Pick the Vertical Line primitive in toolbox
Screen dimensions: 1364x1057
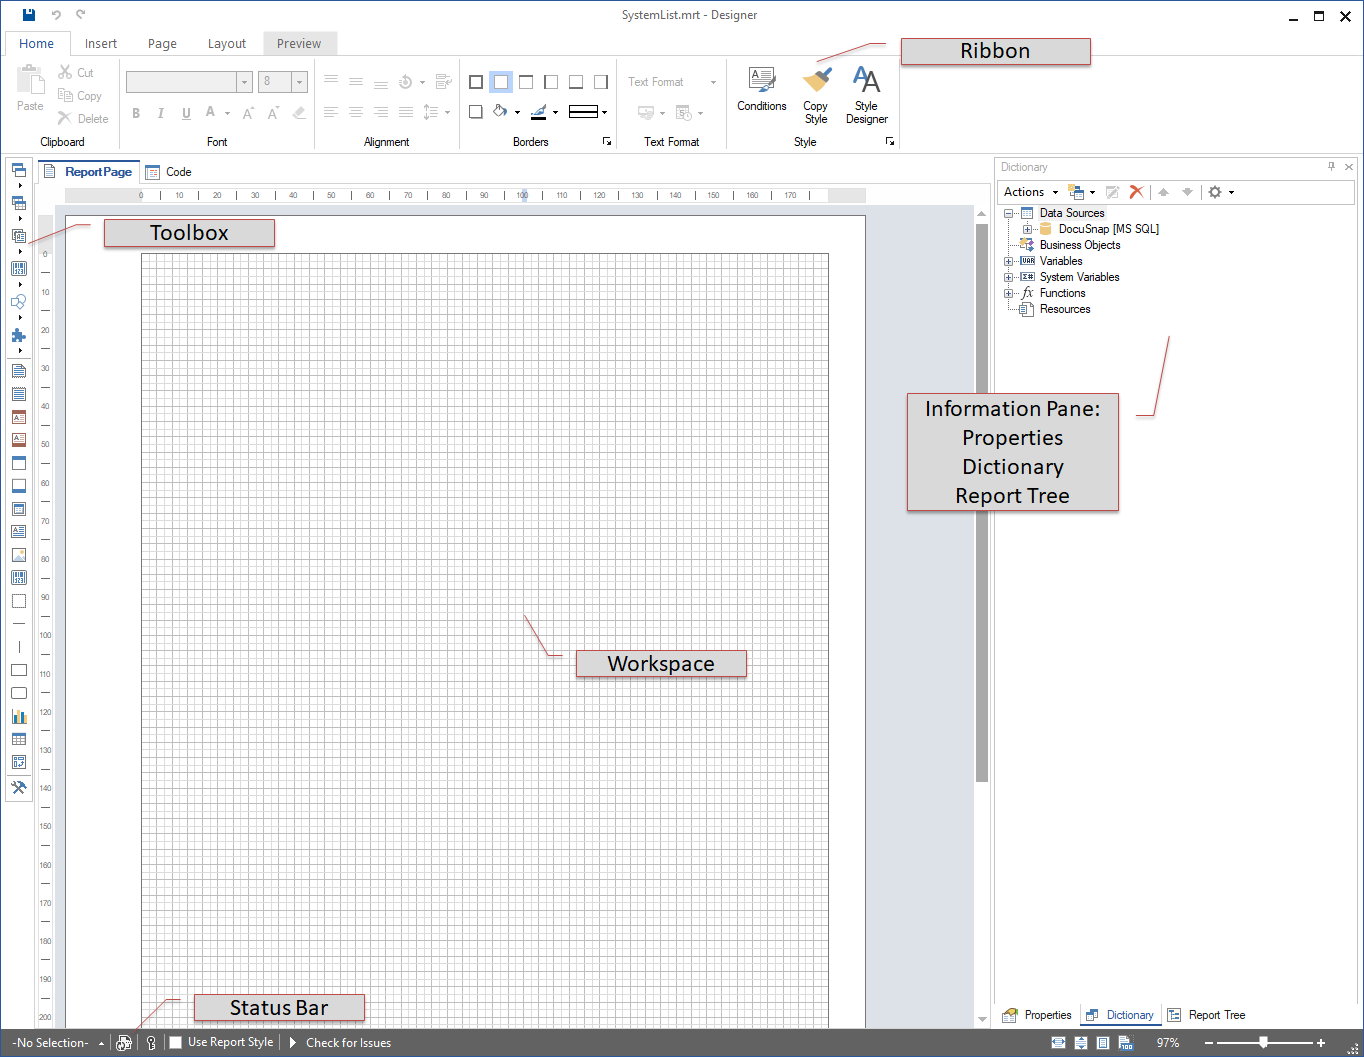point(19,647)
